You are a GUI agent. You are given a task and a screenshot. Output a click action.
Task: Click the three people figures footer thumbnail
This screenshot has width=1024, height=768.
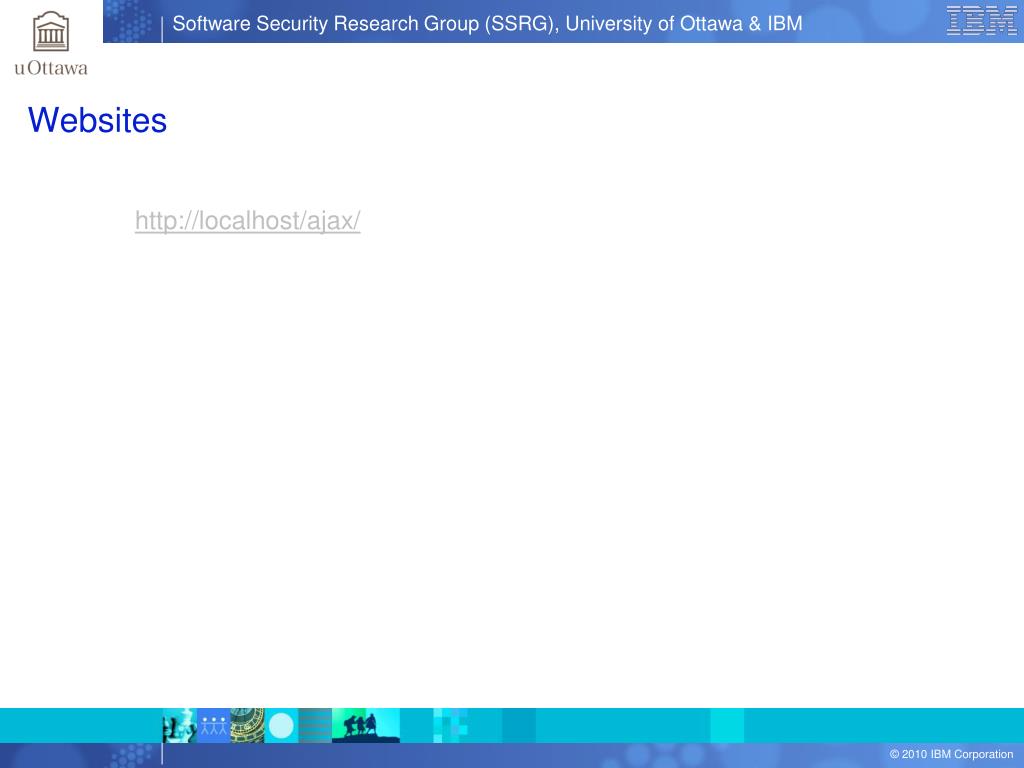pos(214,726)
